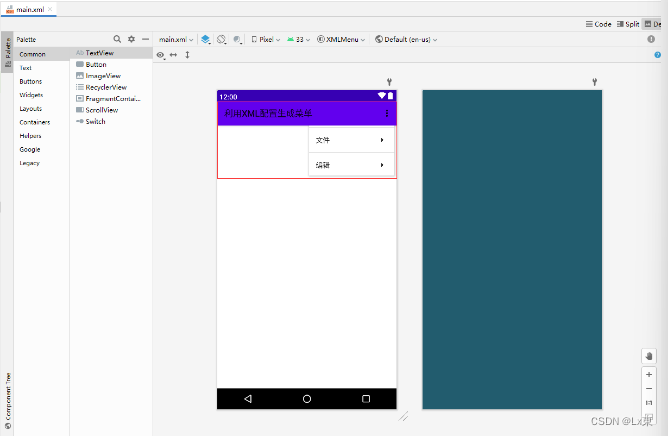The height and width of the screenshot is (436, 668).
Task: Search the Palette with magnifier icon
Action: pos(117,39)
